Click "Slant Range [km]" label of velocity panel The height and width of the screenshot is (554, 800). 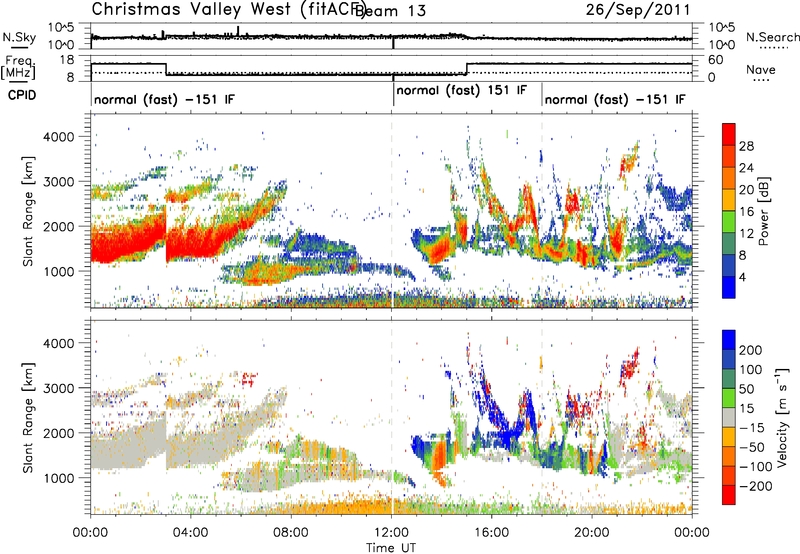[x=28, y=417]
